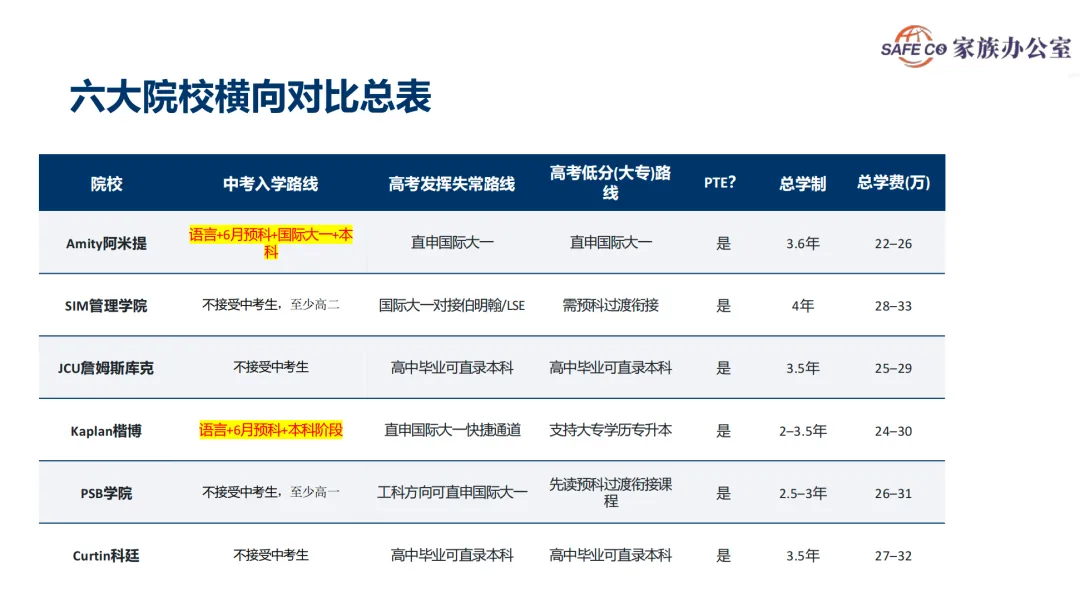Click the 24–30 tuition cell

[893, 432]
